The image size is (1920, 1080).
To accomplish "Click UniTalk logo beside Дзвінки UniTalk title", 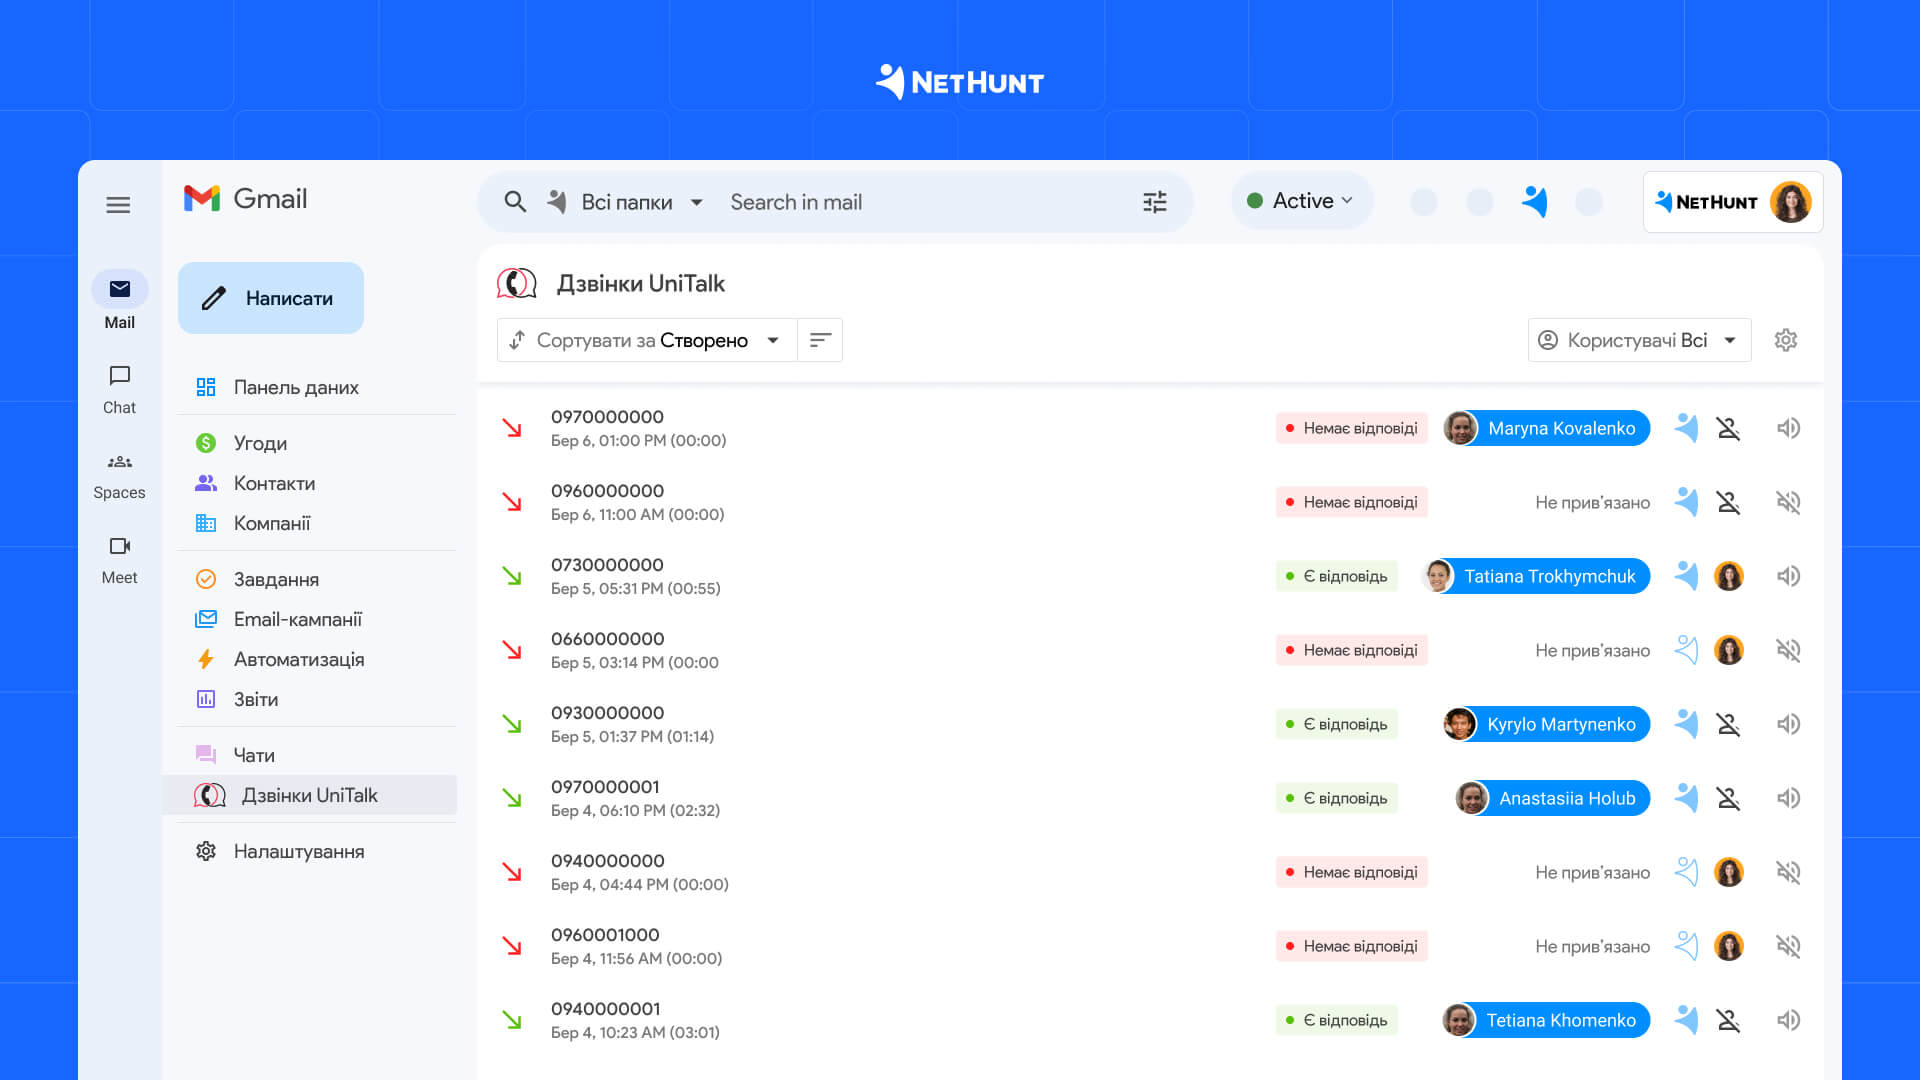I will coord(517,284).
